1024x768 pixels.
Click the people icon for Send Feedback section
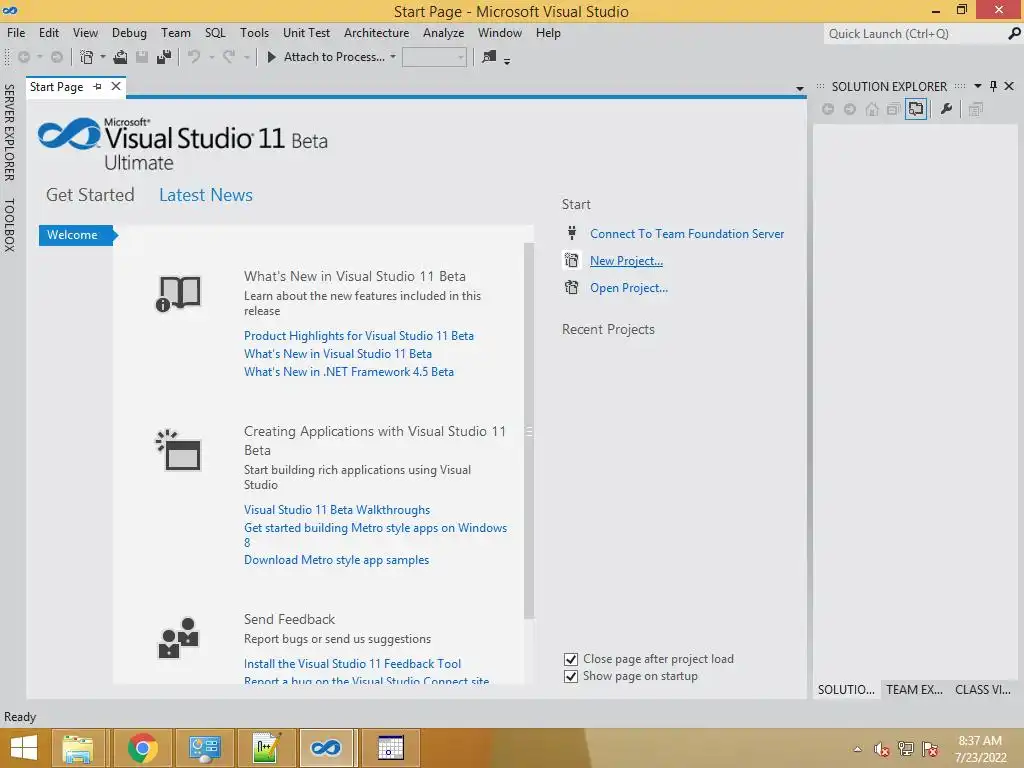[x=178, y=637]
